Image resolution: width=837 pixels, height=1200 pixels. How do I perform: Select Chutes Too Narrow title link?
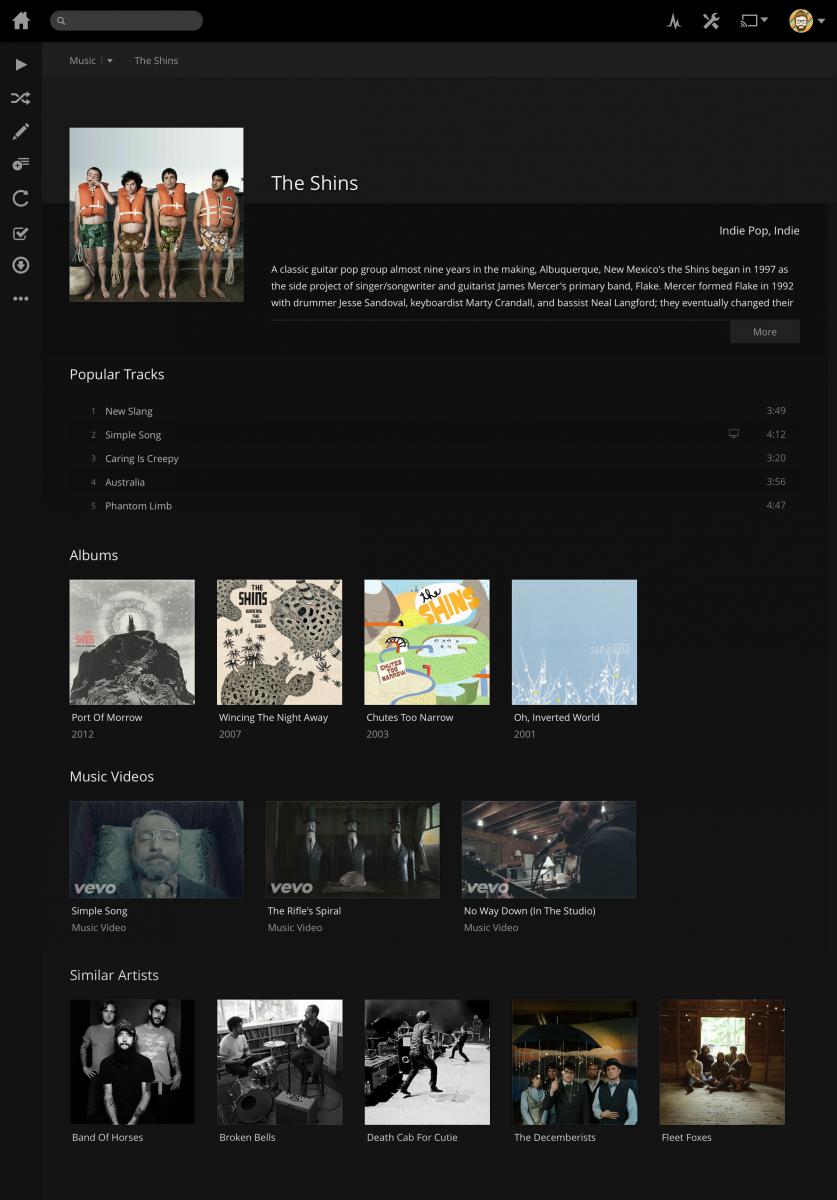click(x=409, y=717)
